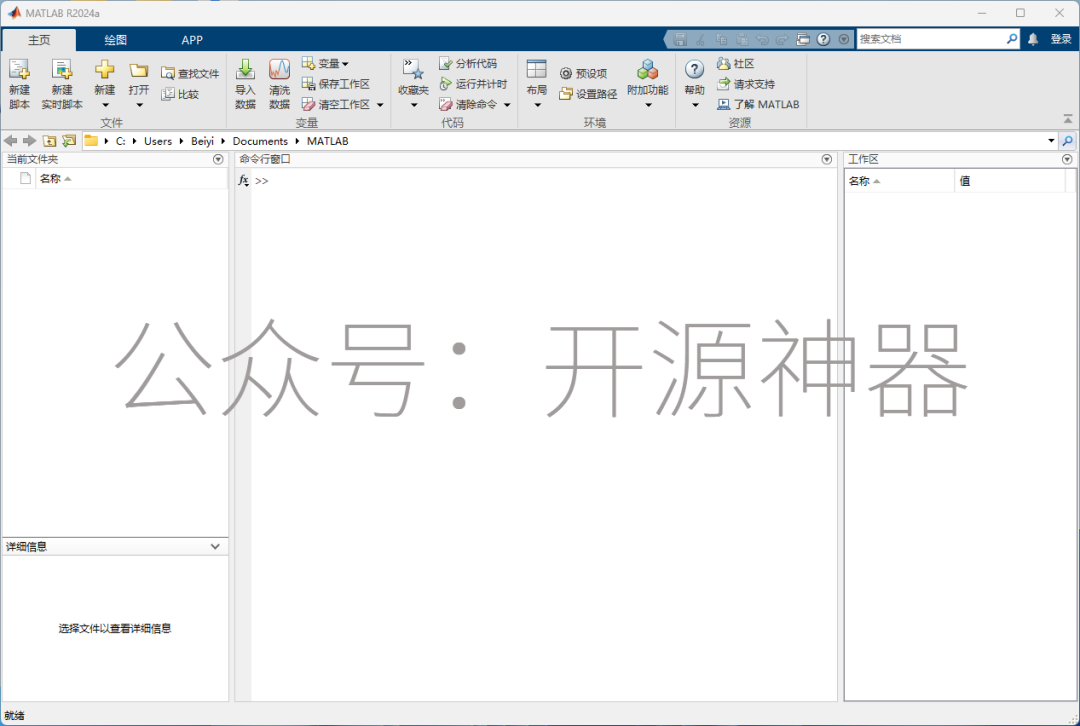The height and width of the screenshot is (726, 1080).
Task: Switch to the Plots (绘图) tab
Action: coord(116,40)
